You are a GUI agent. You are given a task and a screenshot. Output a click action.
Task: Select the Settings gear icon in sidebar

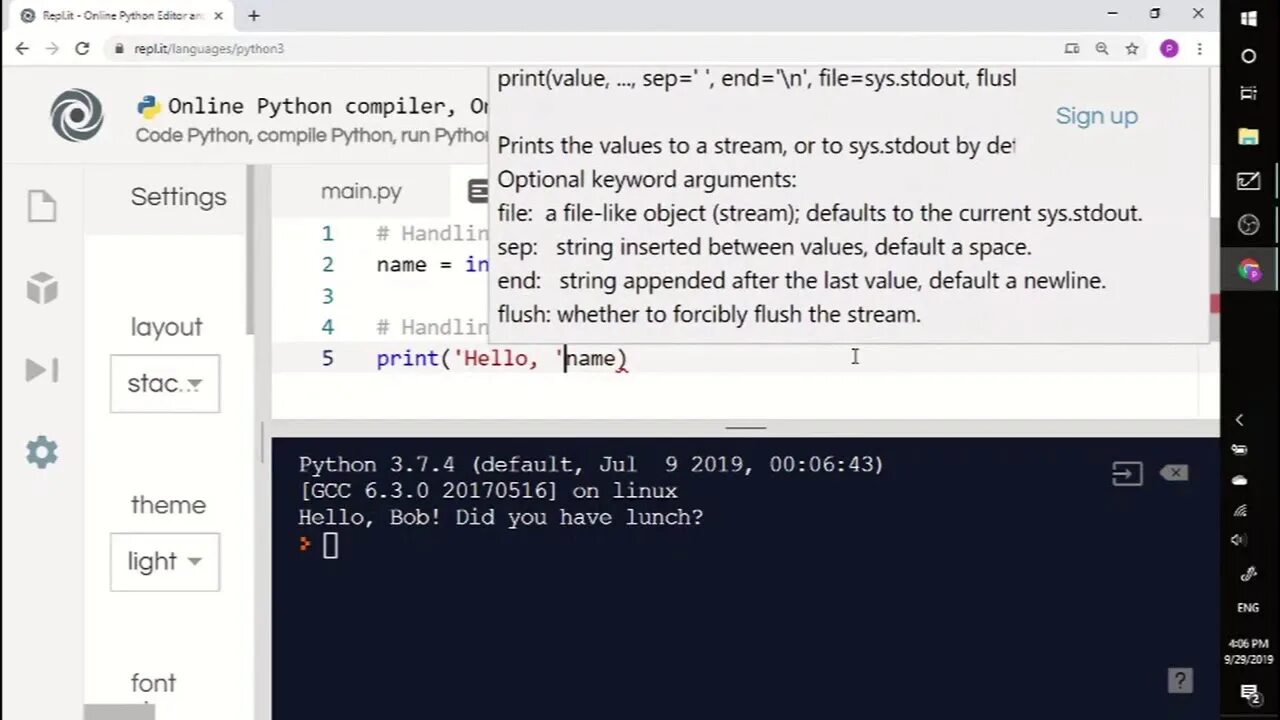(x=42, y=452)
